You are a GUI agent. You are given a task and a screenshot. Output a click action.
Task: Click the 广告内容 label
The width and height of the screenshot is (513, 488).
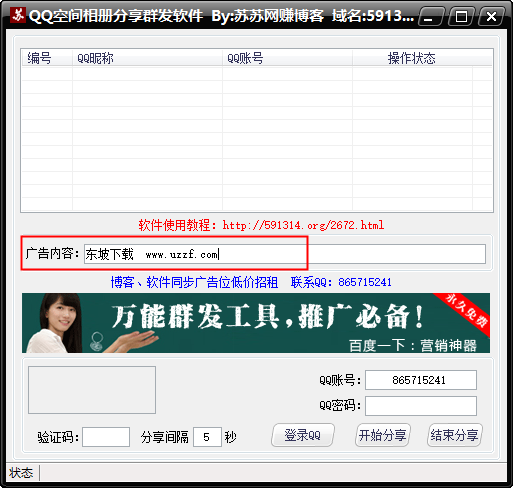pos(52,254)
